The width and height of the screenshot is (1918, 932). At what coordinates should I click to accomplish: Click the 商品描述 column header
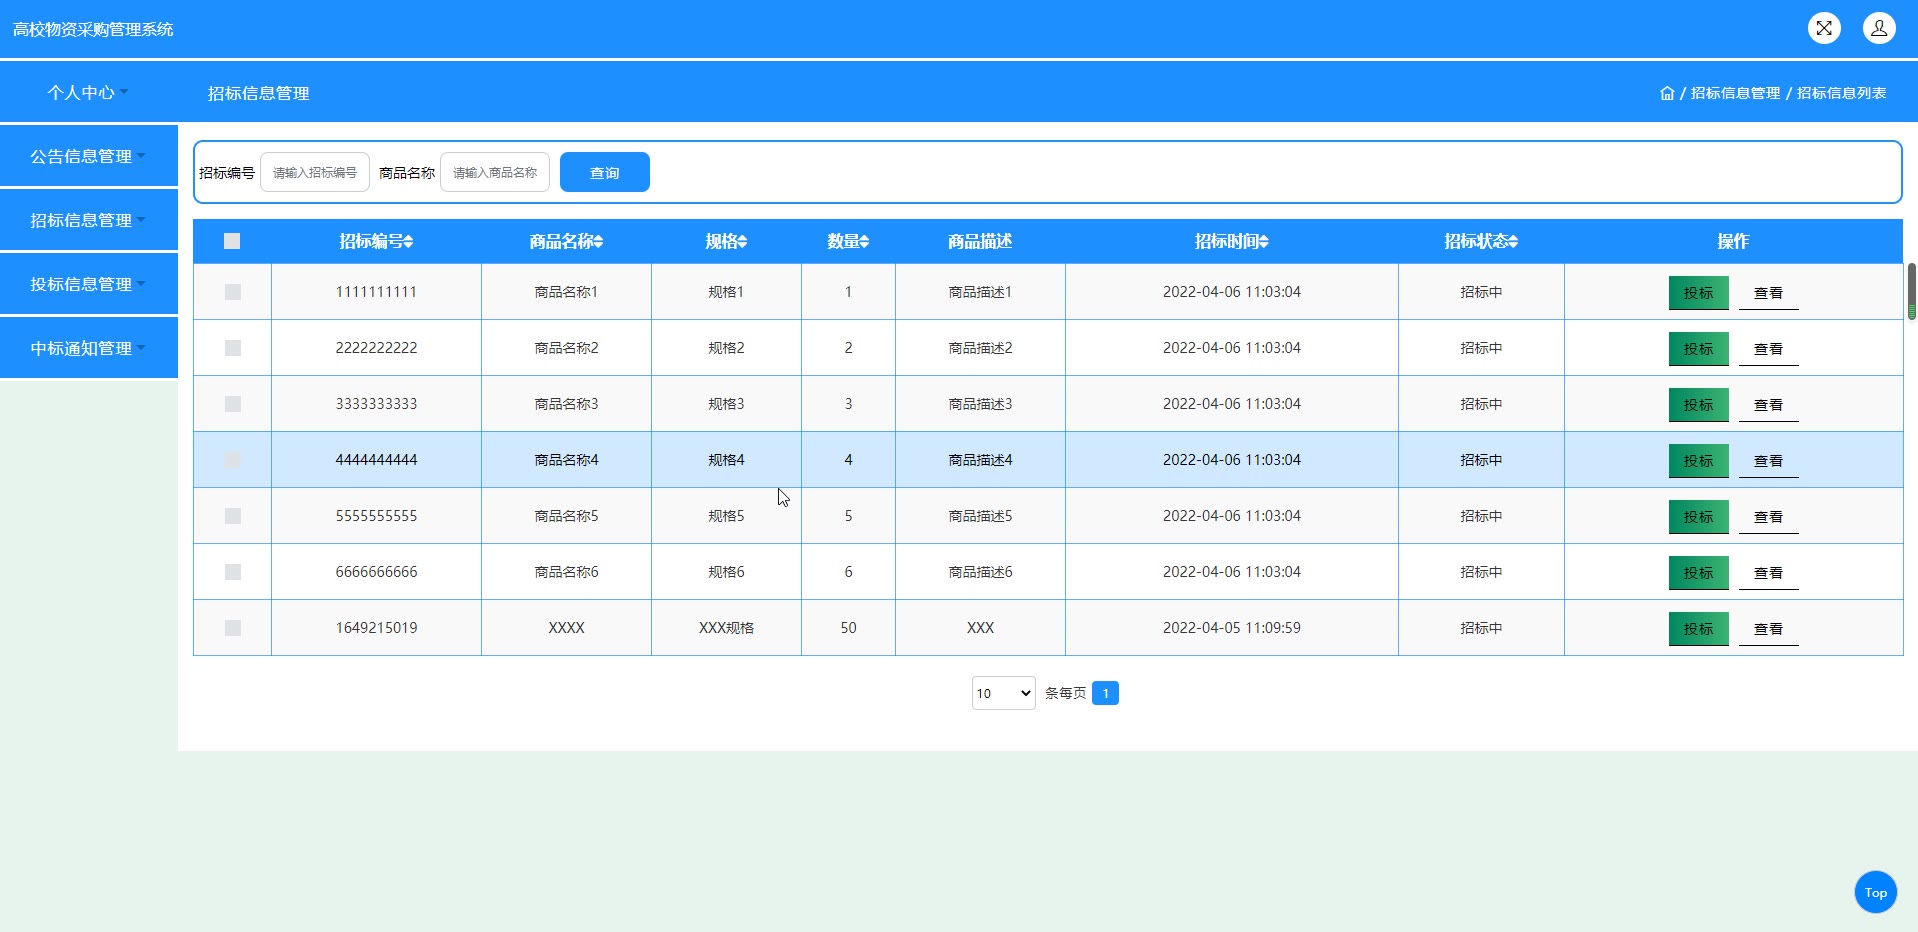[980, 241]
